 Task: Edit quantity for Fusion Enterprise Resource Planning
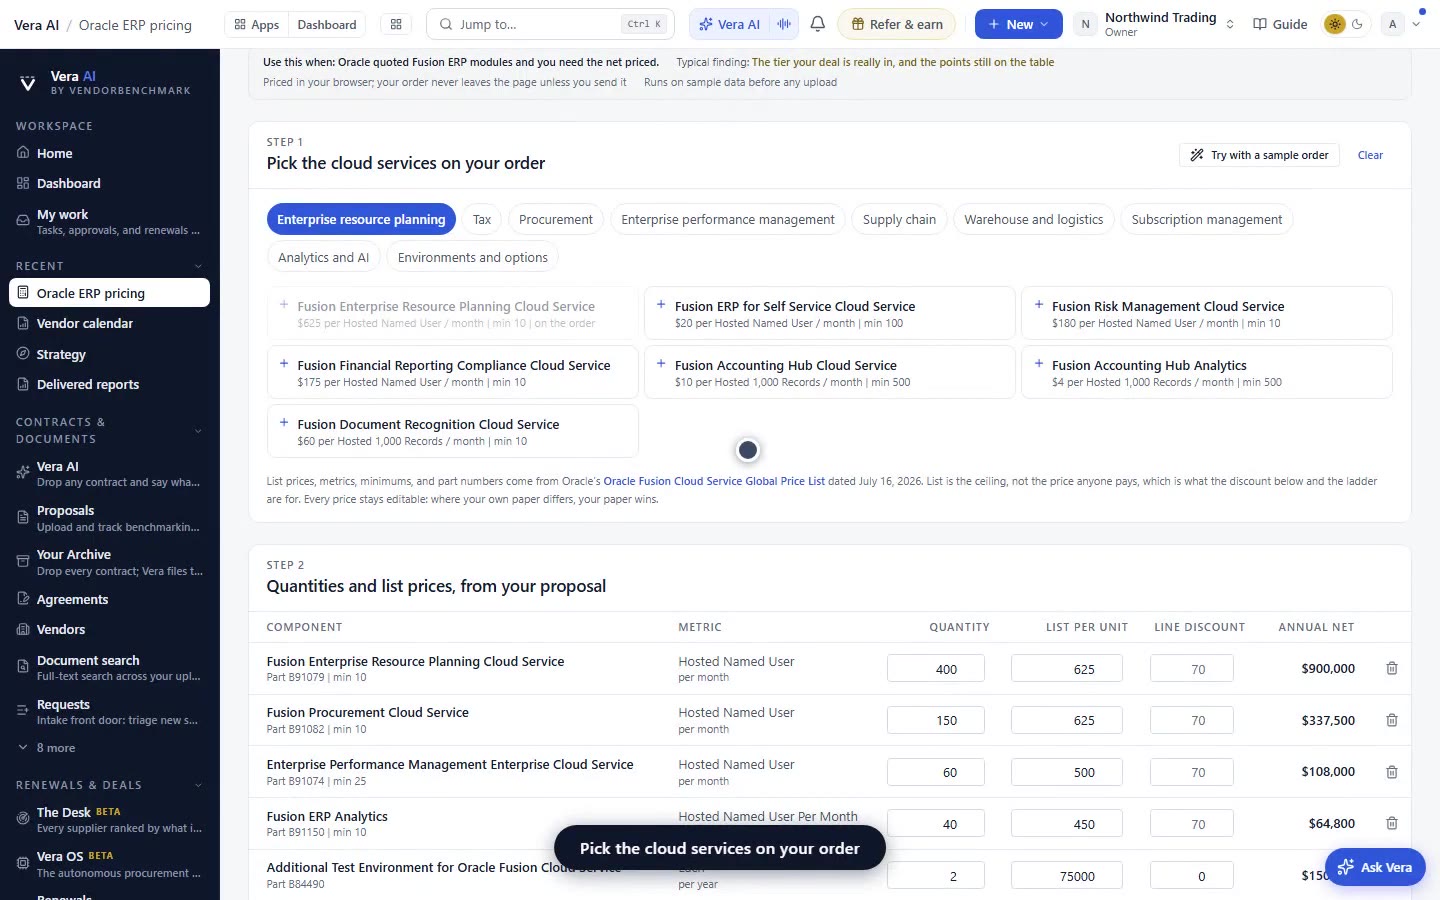(x=935, y=669)
